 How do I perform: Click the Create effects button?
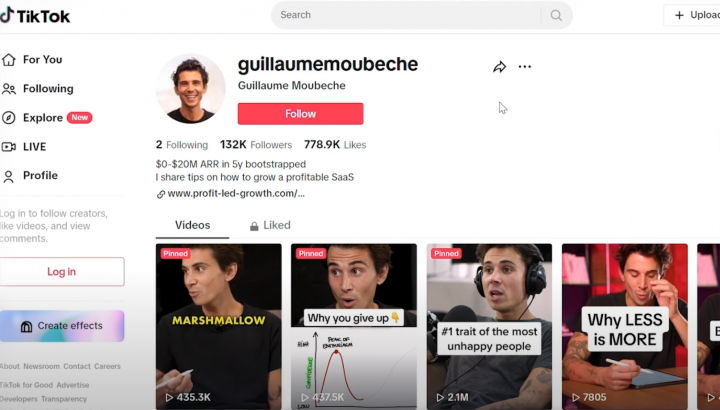[62, 326]
